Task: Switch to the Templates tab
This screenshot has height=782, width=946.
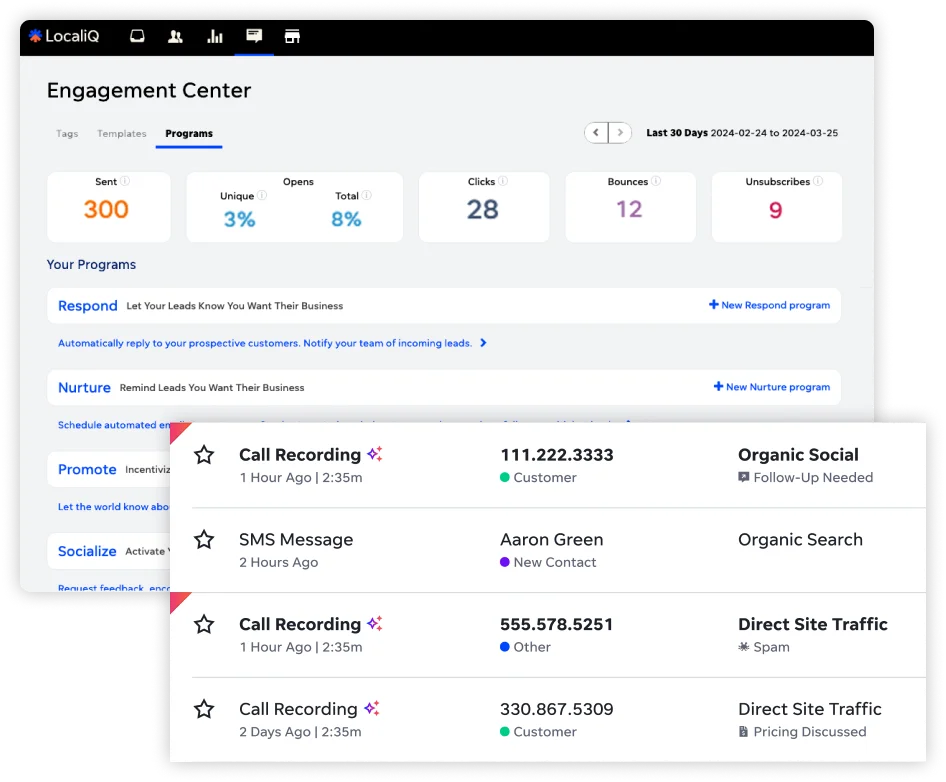Action: [122, 133]
